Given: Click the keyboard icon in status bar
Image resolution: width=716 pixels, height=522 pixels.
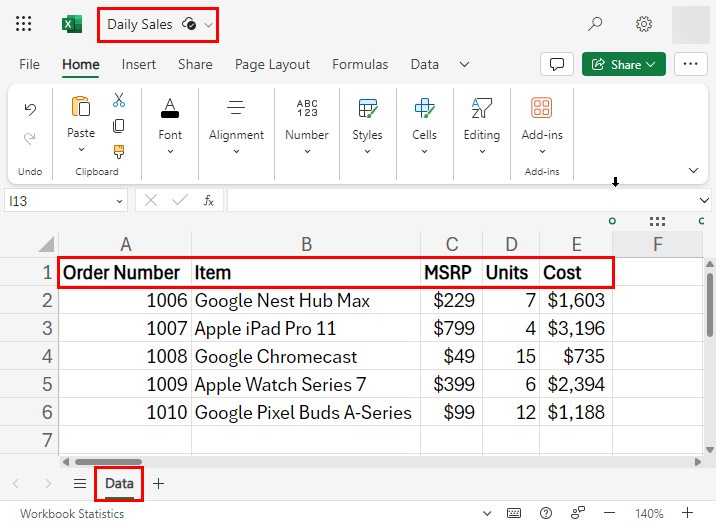Looking at the screenshot, I should tap(514, 513).
